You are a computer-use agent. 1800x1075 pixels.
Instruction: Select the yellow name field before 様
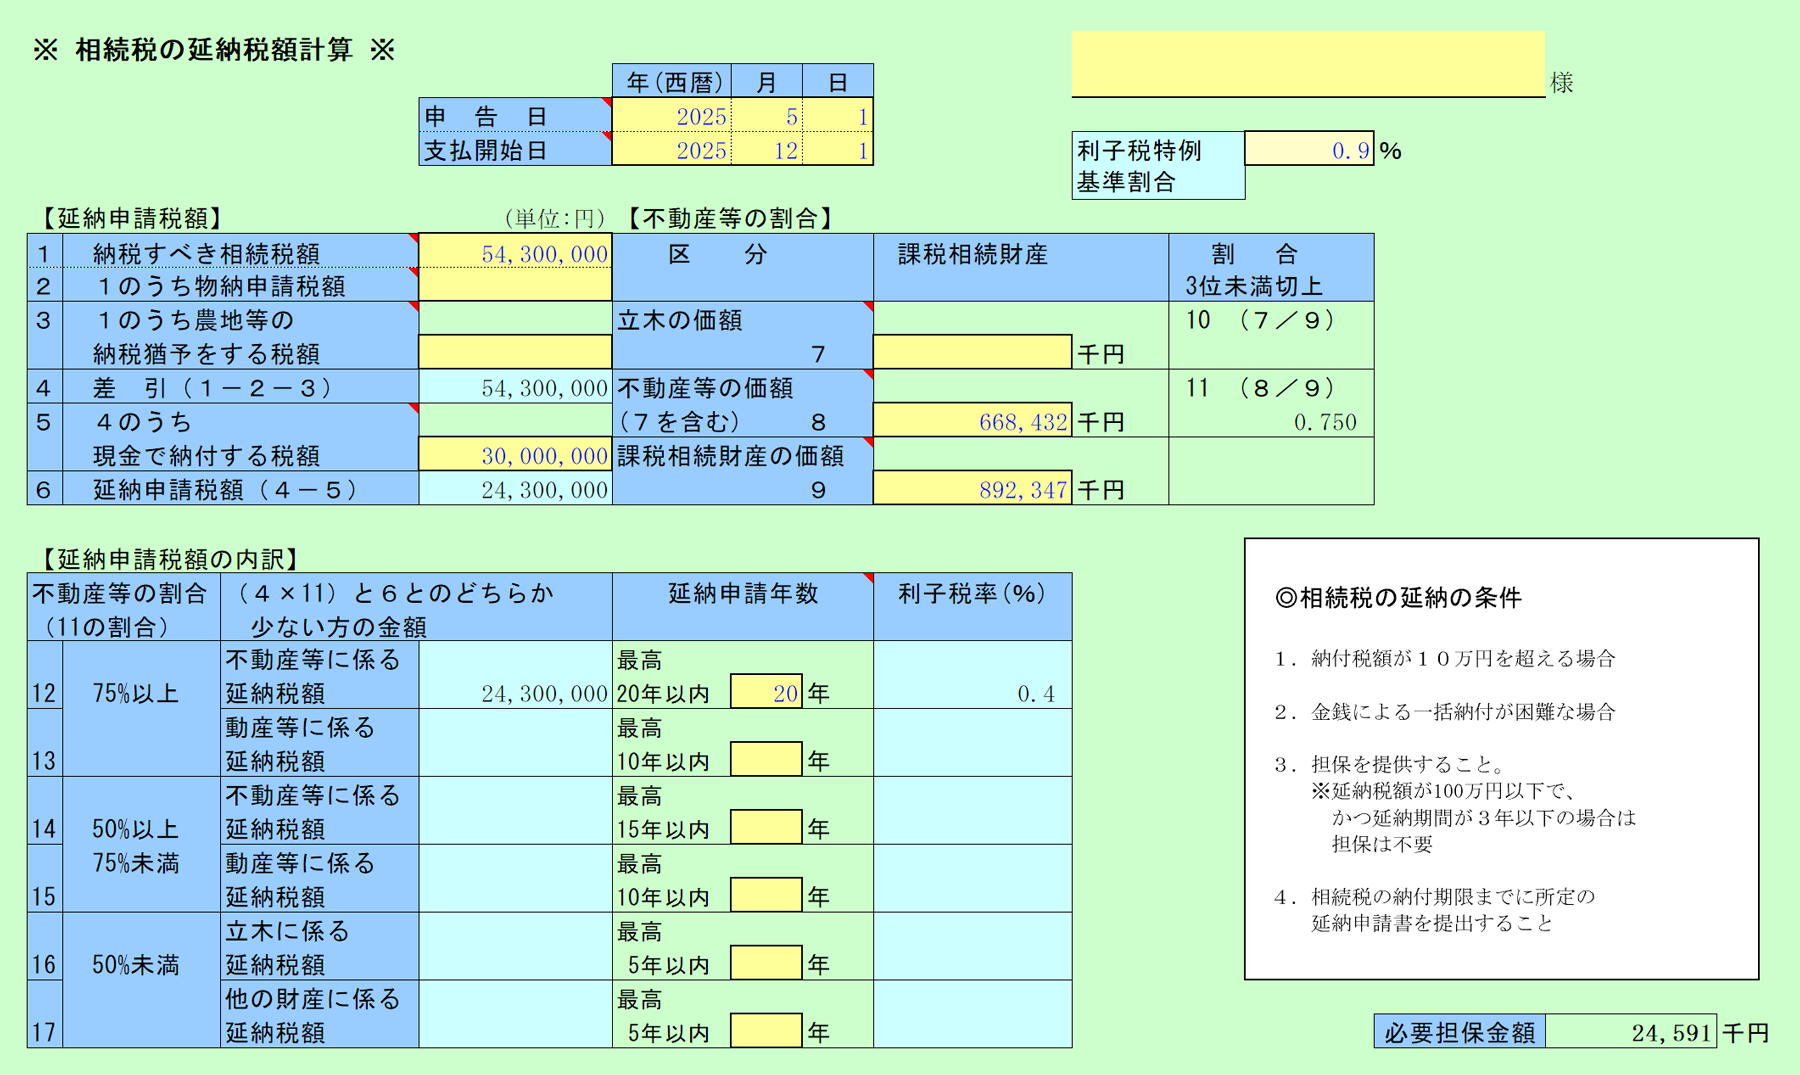[x=1308, y=64]
